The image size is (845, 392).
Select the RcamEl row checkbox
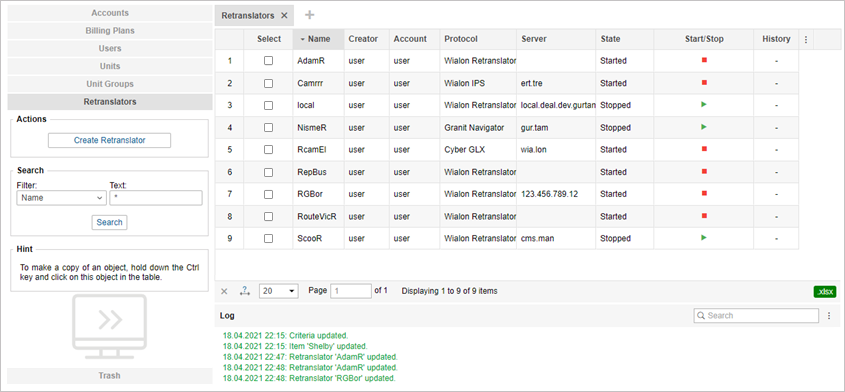[268, 150]
